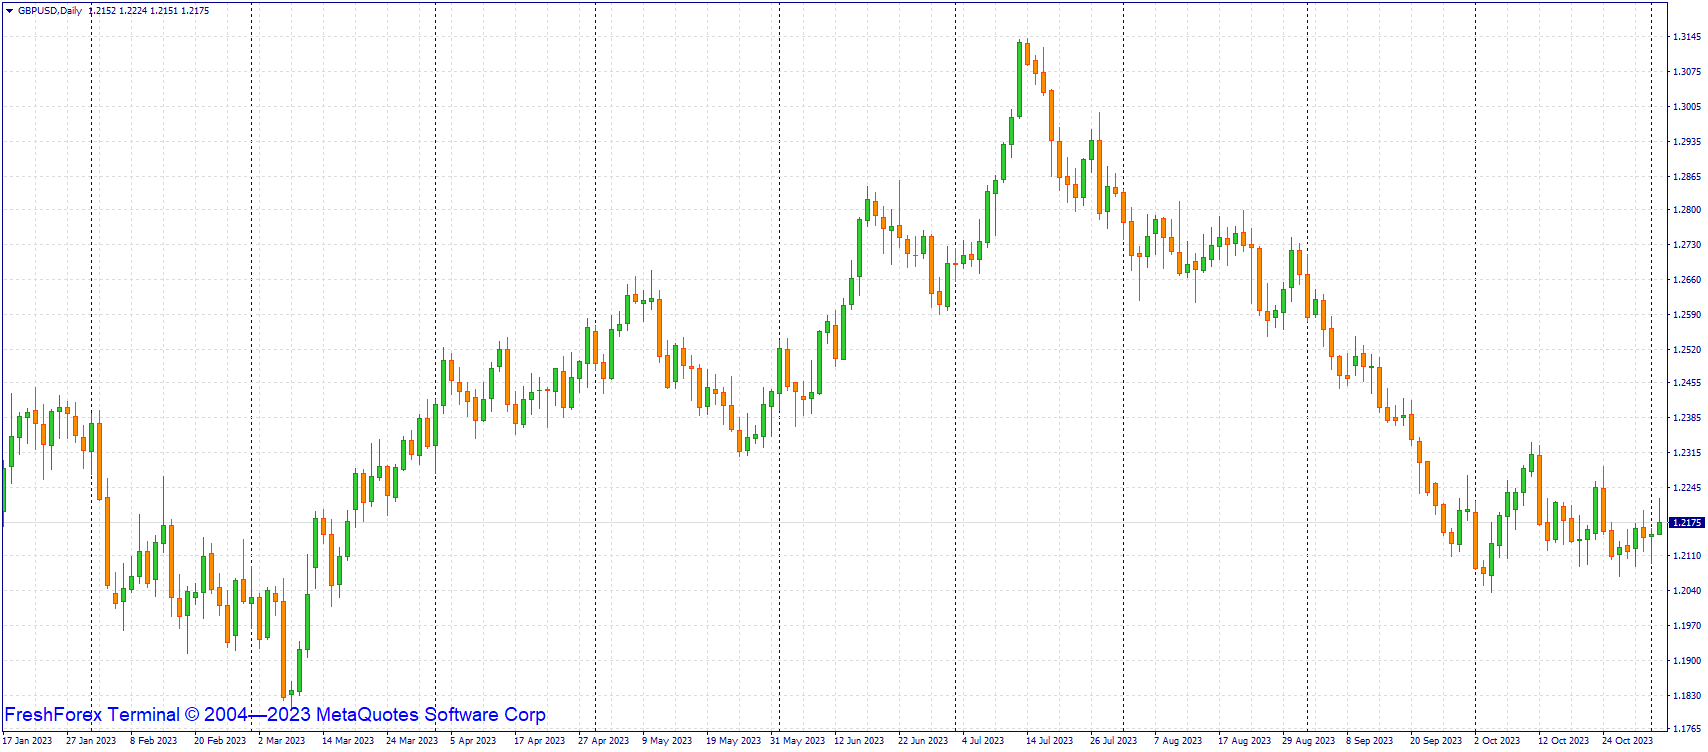Image resolution: width=1708 pixels, height=752 pixels.
Task: Click the 24 Oct 2023 date label
Action: 1627,741
